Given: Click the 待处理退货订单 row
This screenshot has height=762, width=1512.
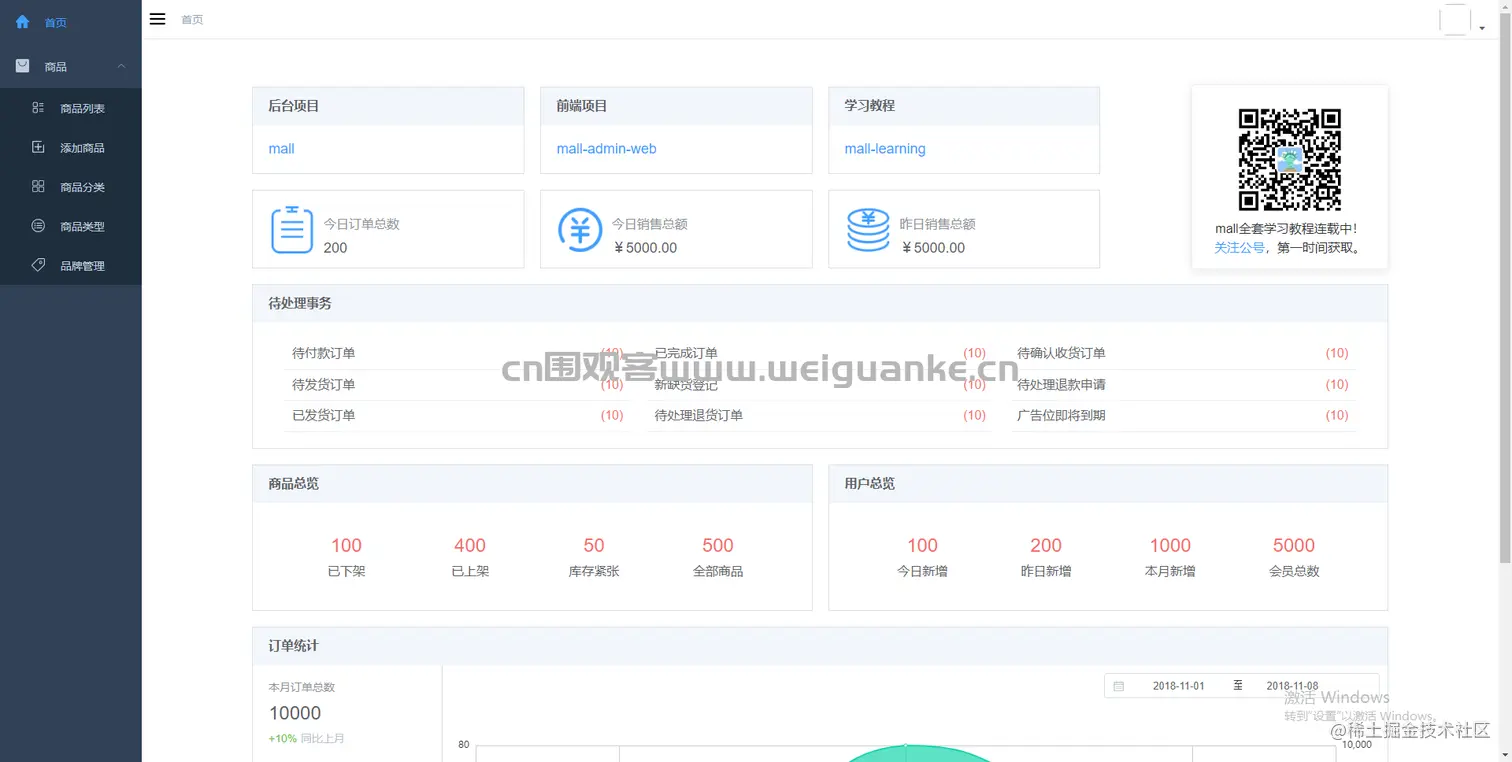Looking at the screenshot, I should click(820, 415).
